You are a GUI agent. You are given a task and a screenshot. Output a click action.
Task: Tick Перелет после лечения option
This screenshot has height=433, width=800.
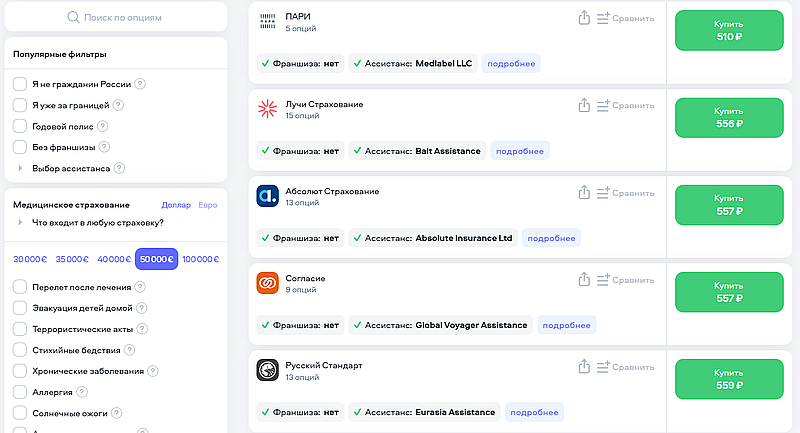(x=19, y=287)
